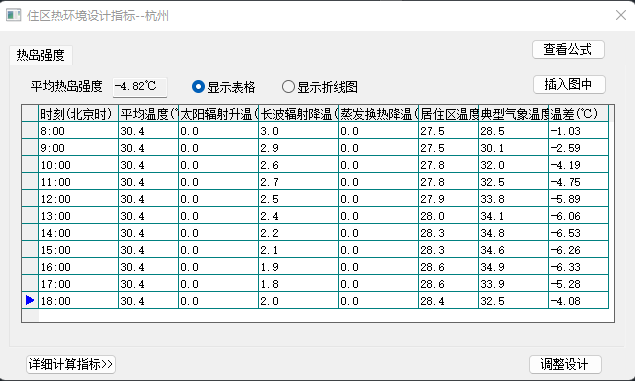
Task: Click the 长波辐射降温 cell 1.9
Action: 298,267
